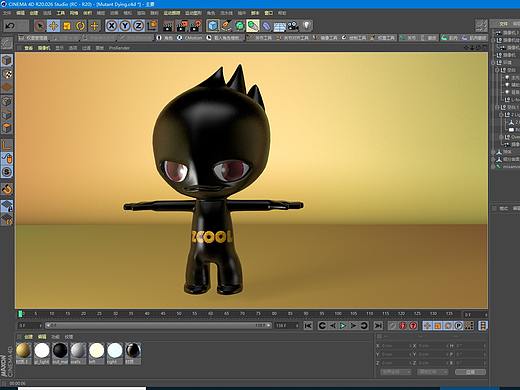This screenshot has width=520, height=390.
Task: Click the startup layout icon top right
Action: tap(481, 25)
